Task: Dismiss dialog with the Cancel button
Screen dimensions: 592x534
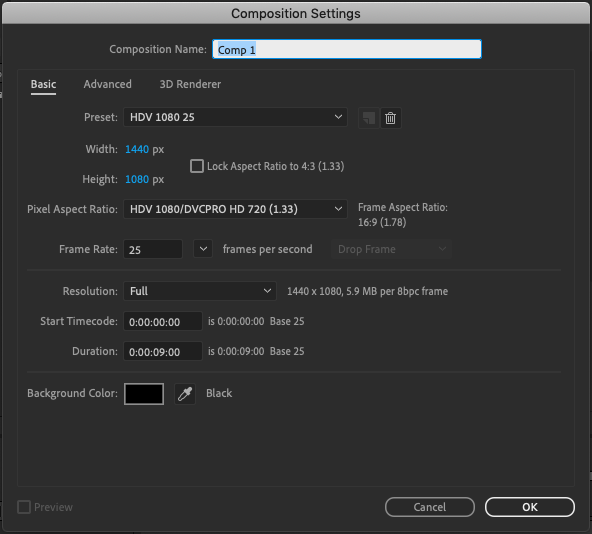Action: [x=430, y=507]
